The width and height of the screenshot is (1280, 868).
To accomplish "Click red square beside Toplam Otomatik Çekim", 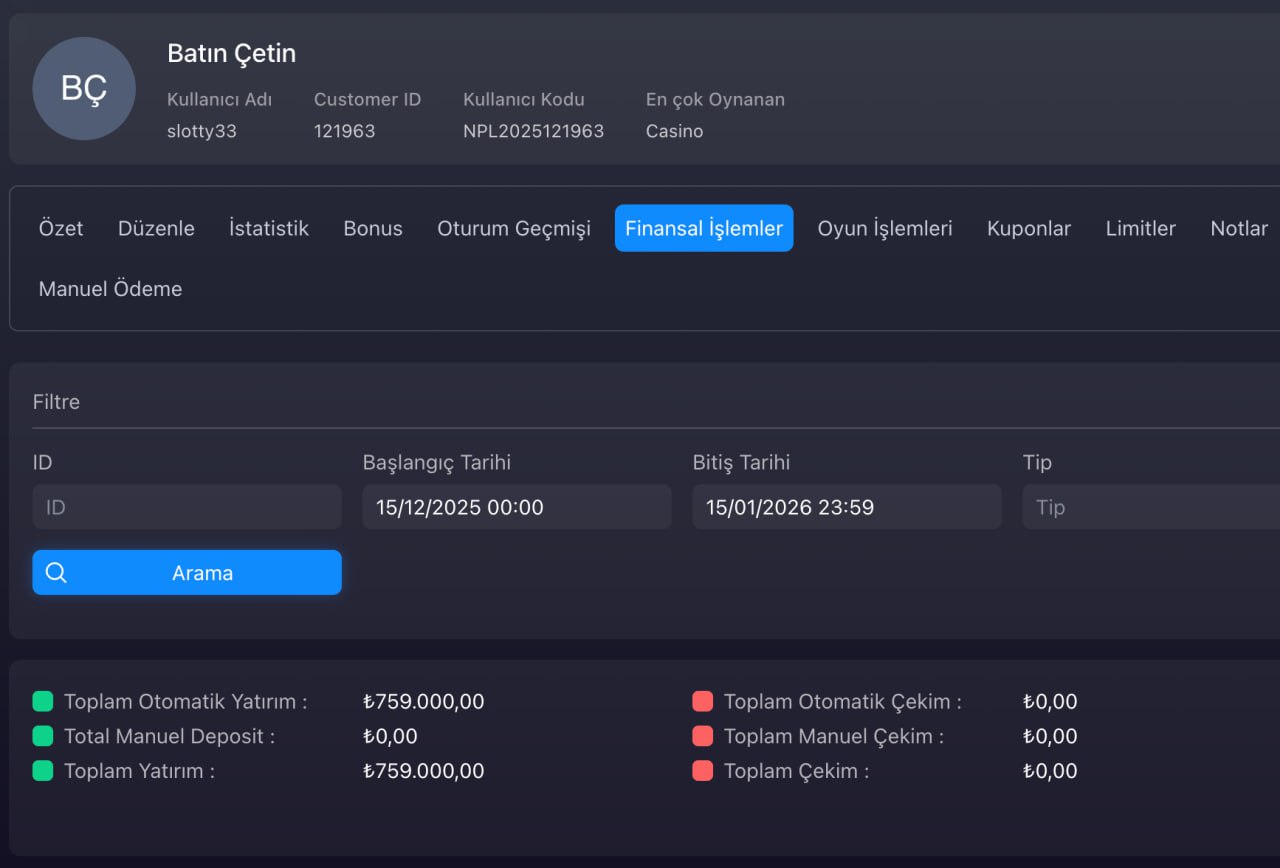I will 702,701.
